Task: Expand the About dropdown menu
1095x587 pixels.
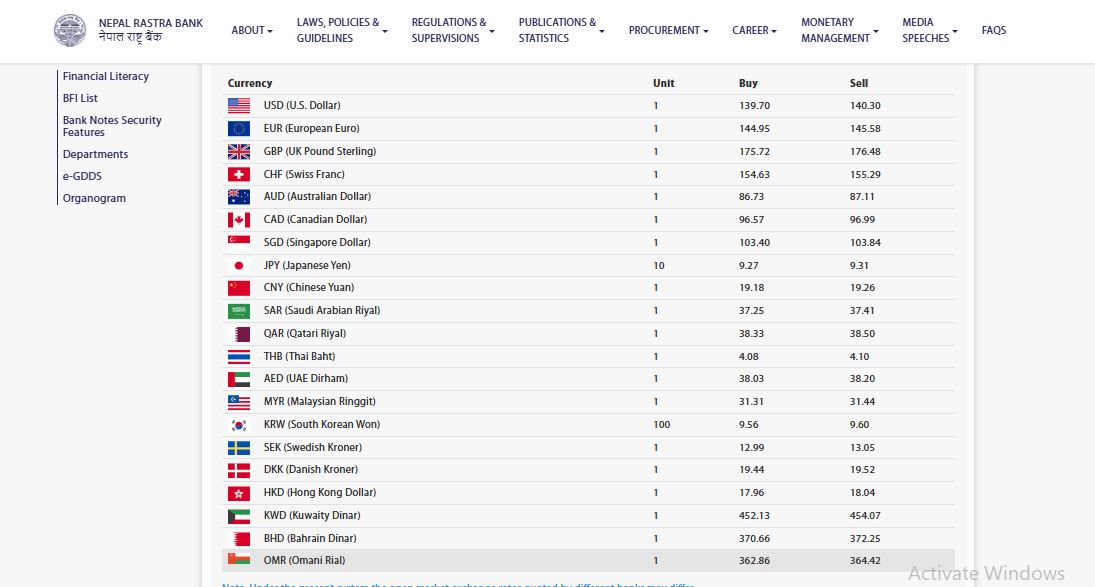Action: tap(251, 30)
